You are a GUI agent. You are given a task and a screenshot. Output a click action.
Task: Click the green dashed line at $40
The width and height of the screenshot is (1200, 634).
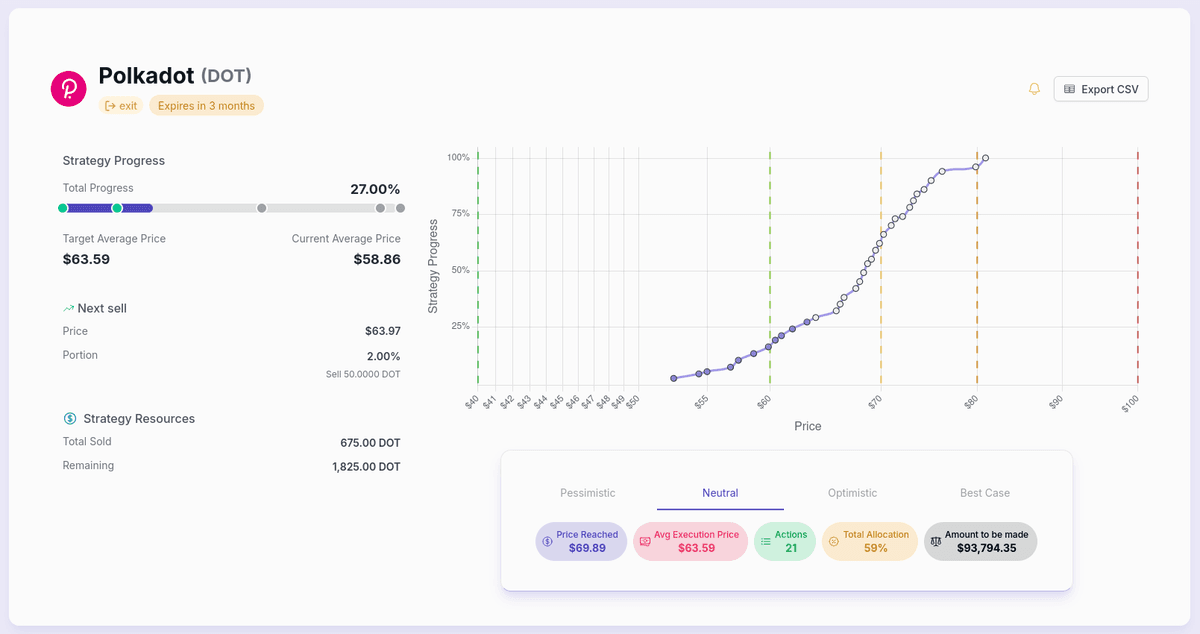pyautogui.click(x=478, y=266)
